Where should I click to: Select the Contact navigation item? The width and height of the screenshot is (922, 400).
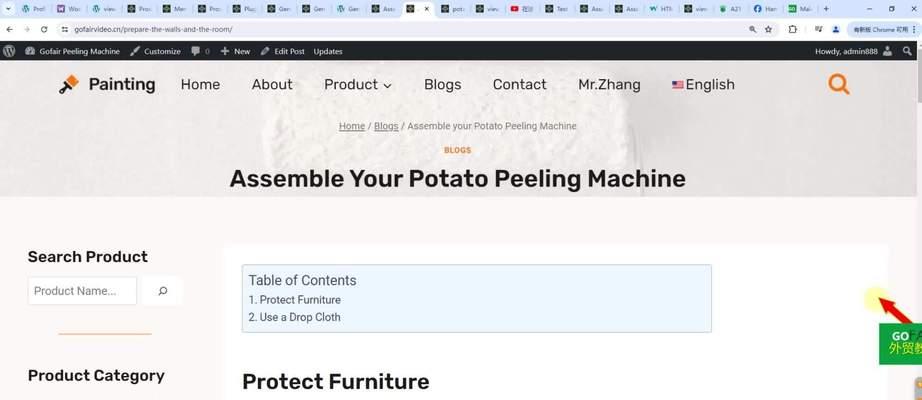tap(520, 85)
